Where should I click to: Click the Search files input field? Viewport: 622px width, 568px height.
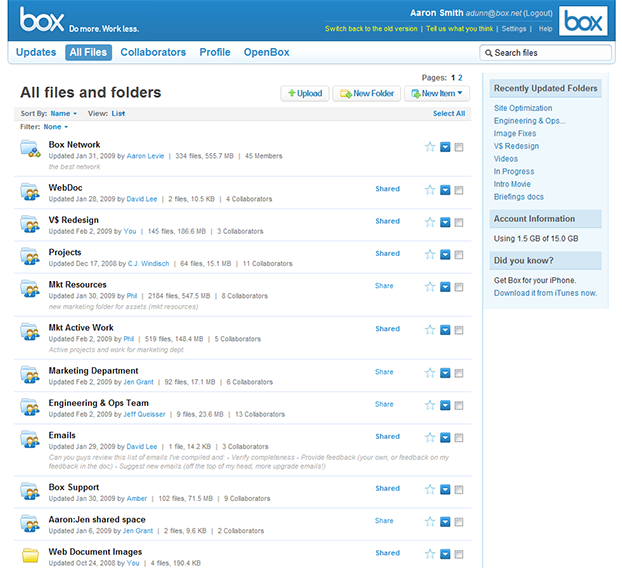pos(545,53)
